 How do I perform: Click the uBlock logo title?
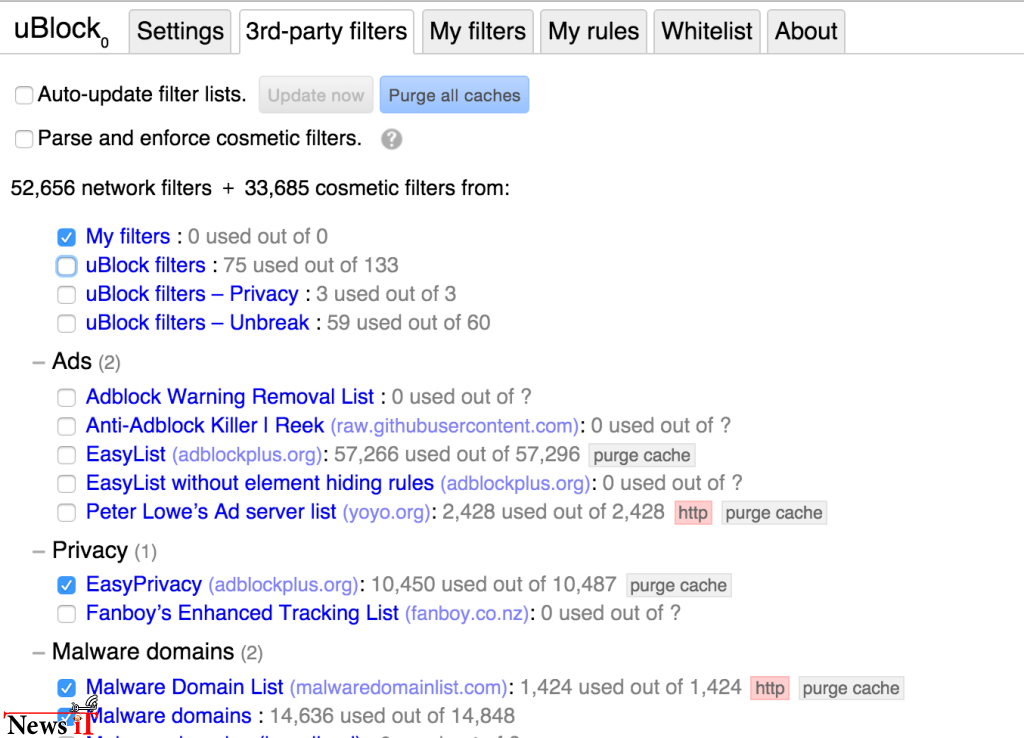[x=61, y=30]
